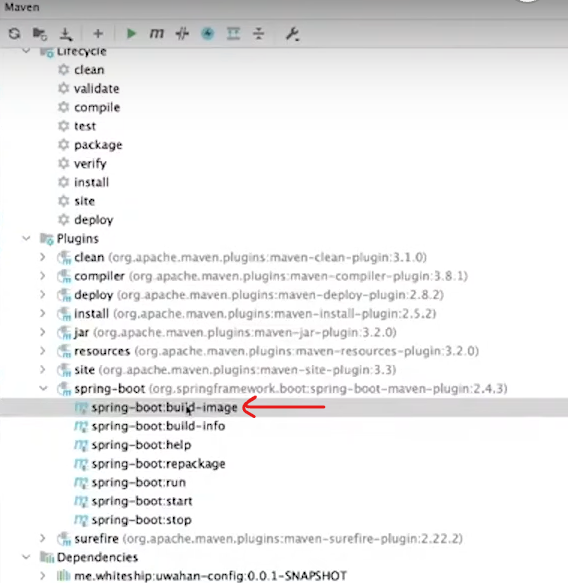Click the Add Maven Projects plus icon

tap(98, 34)
